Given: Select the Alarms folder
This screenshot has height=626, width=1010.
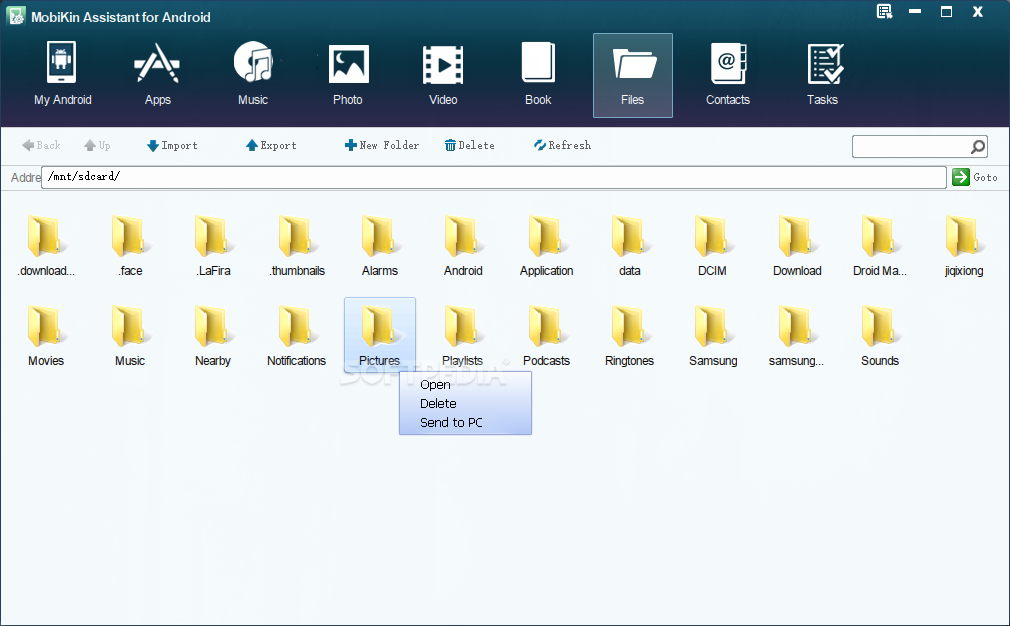Looking at the screenshot, I should click(x=379, y=246).
